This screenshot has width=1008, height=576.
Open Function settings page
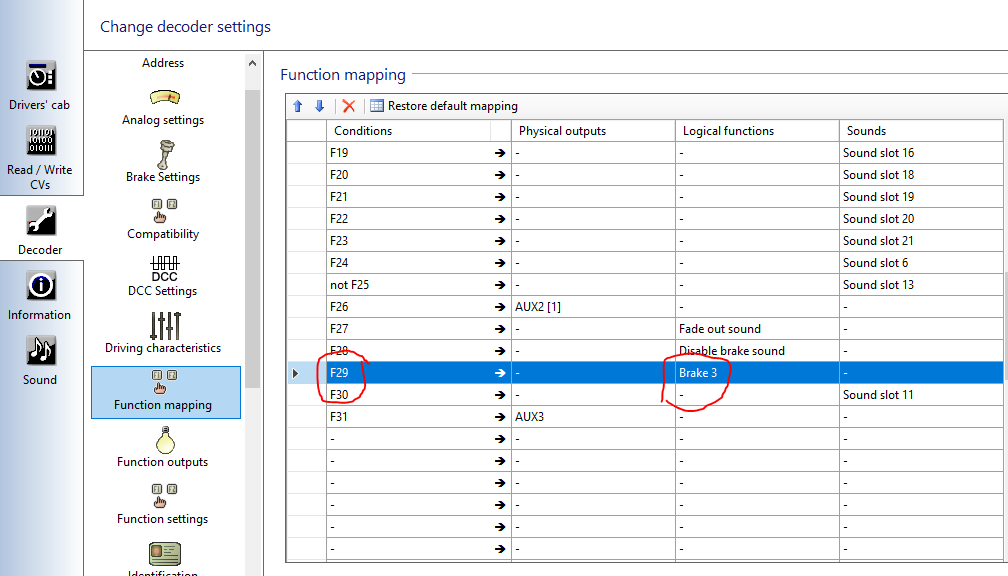pyautogui.click(x=163, y=505)
